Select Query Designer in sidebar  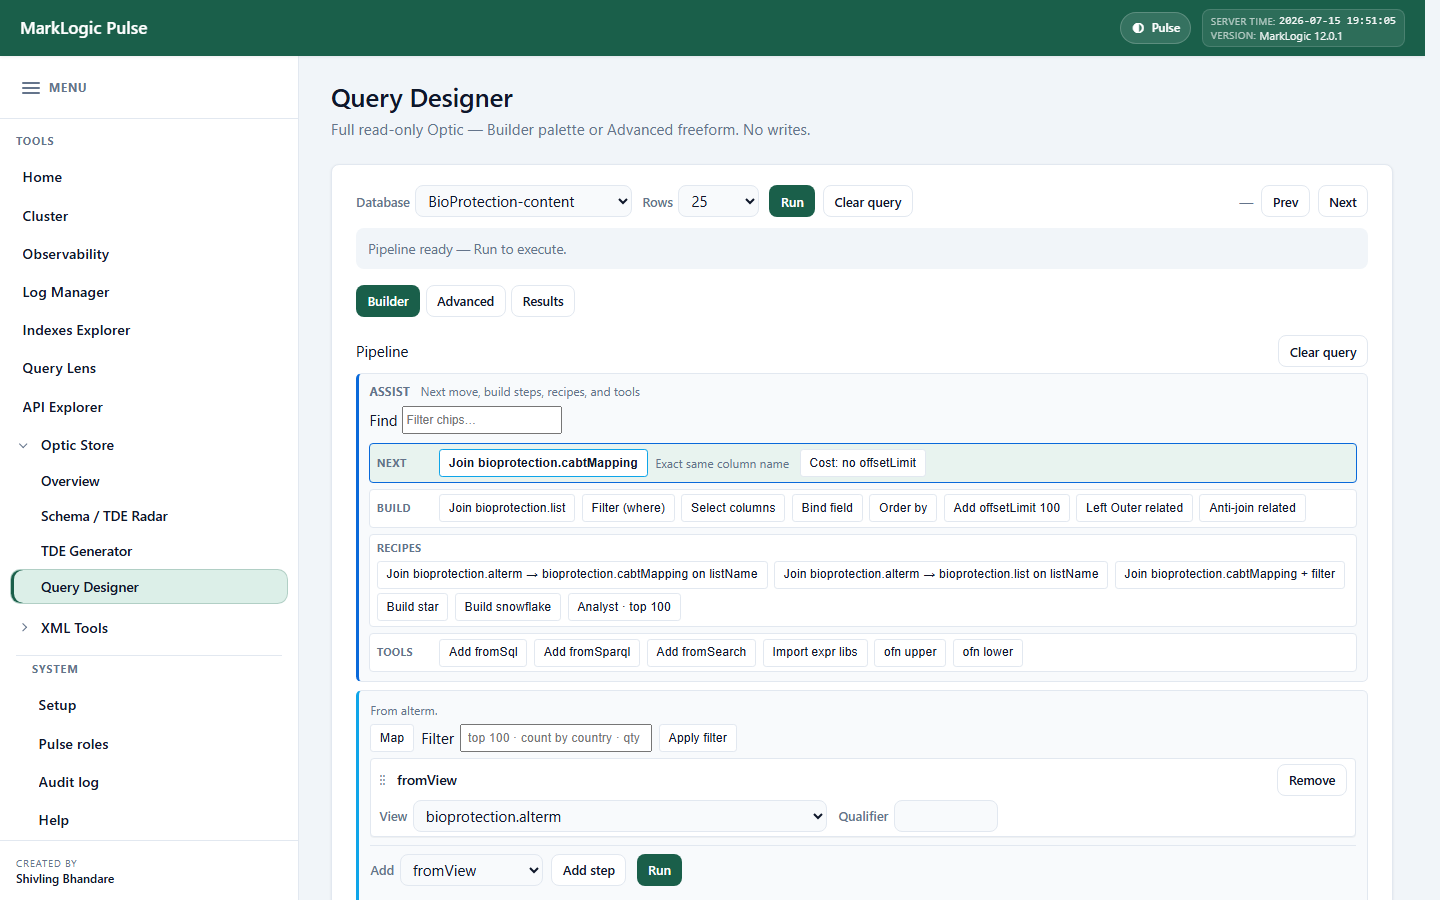click(149, 587)
